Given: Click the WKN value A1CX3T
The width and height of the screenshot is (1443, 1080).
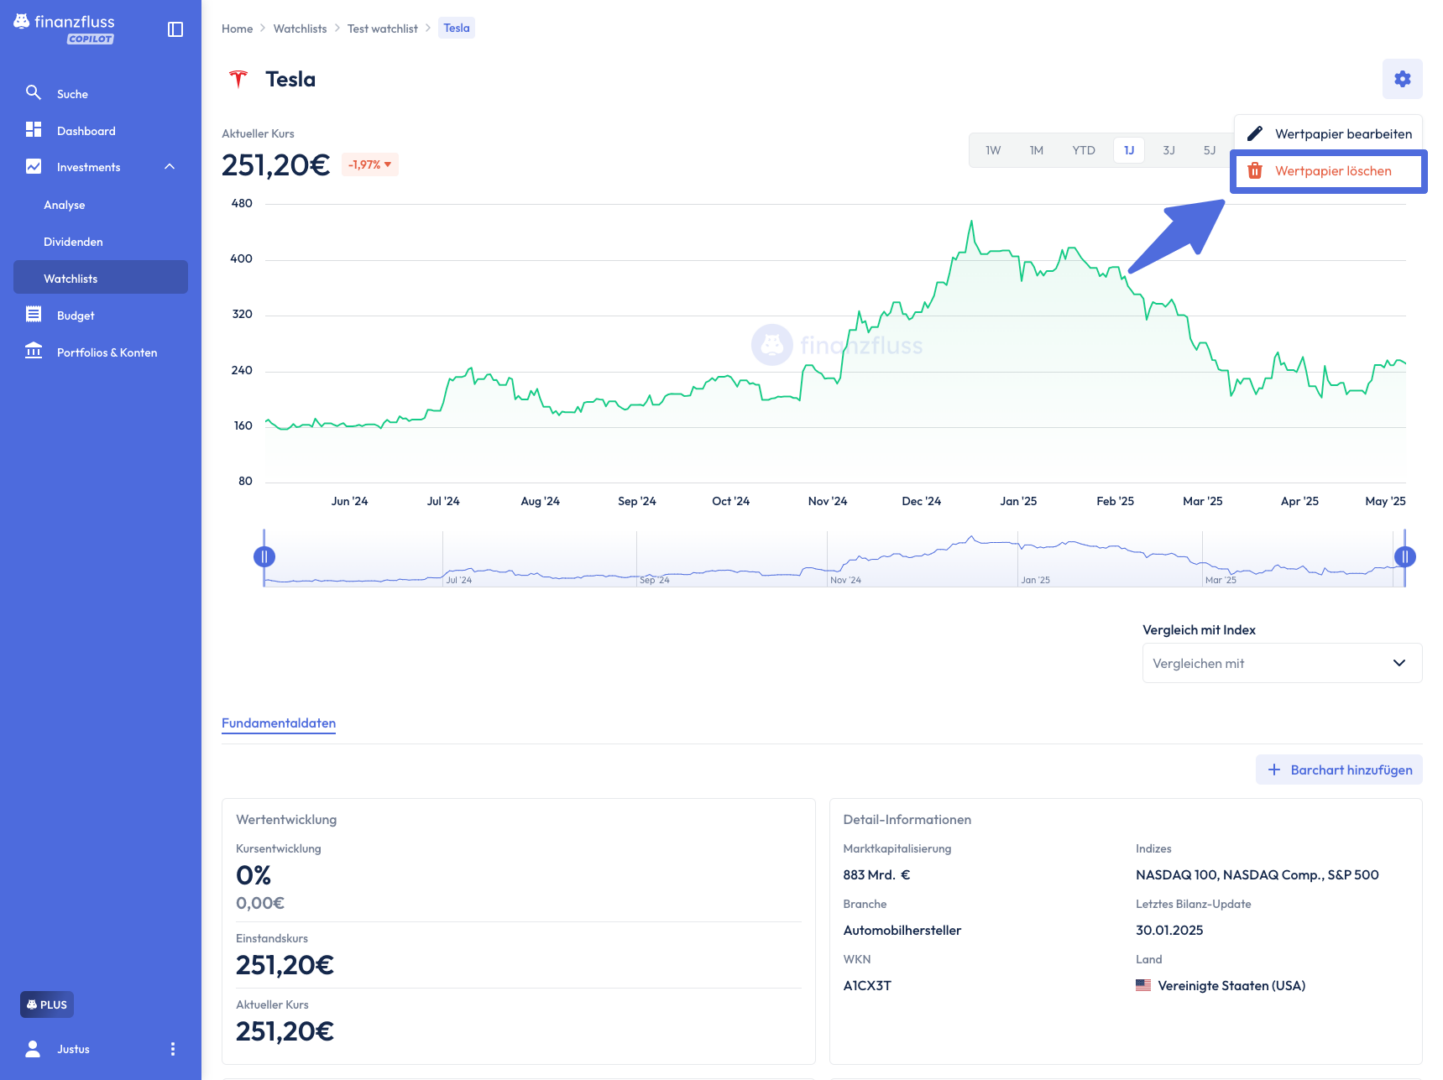Looking at the screenshot, I should tap(867, 985).
